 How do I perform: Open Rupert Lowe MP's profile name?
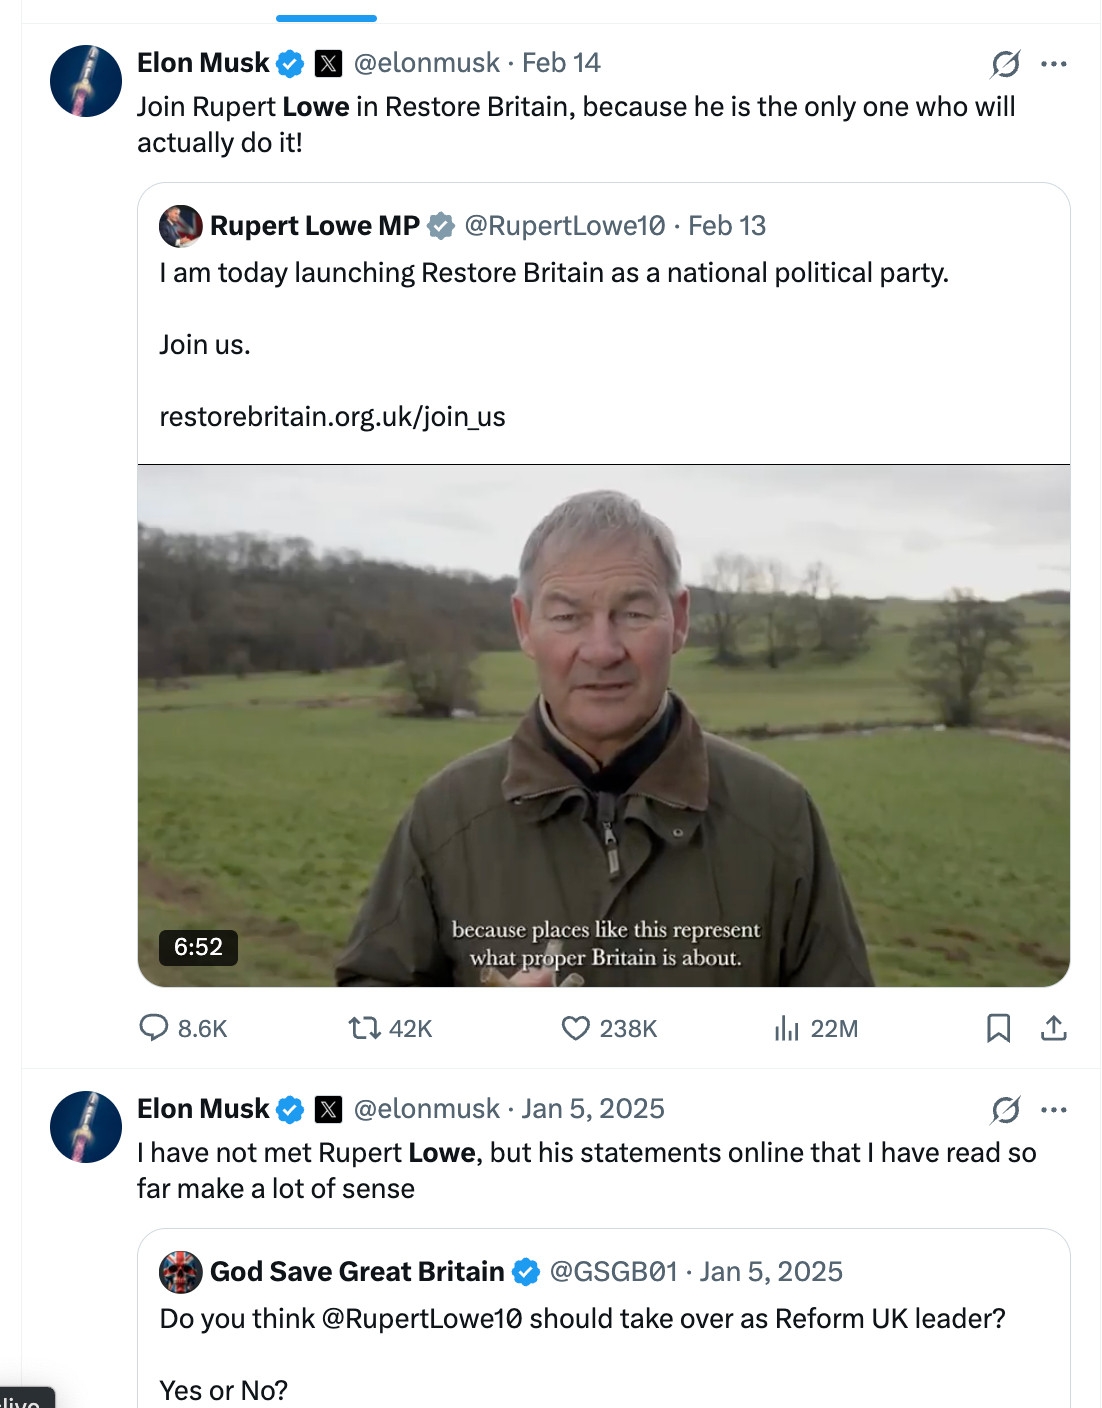[314, 226]
